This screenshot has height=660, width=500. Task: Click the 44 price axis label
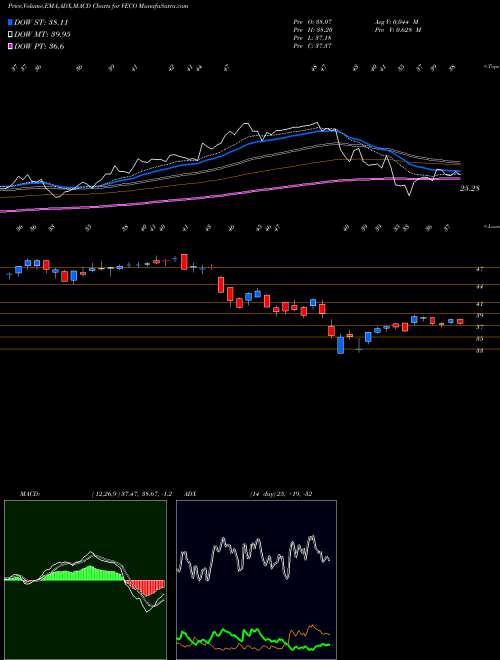479,286
